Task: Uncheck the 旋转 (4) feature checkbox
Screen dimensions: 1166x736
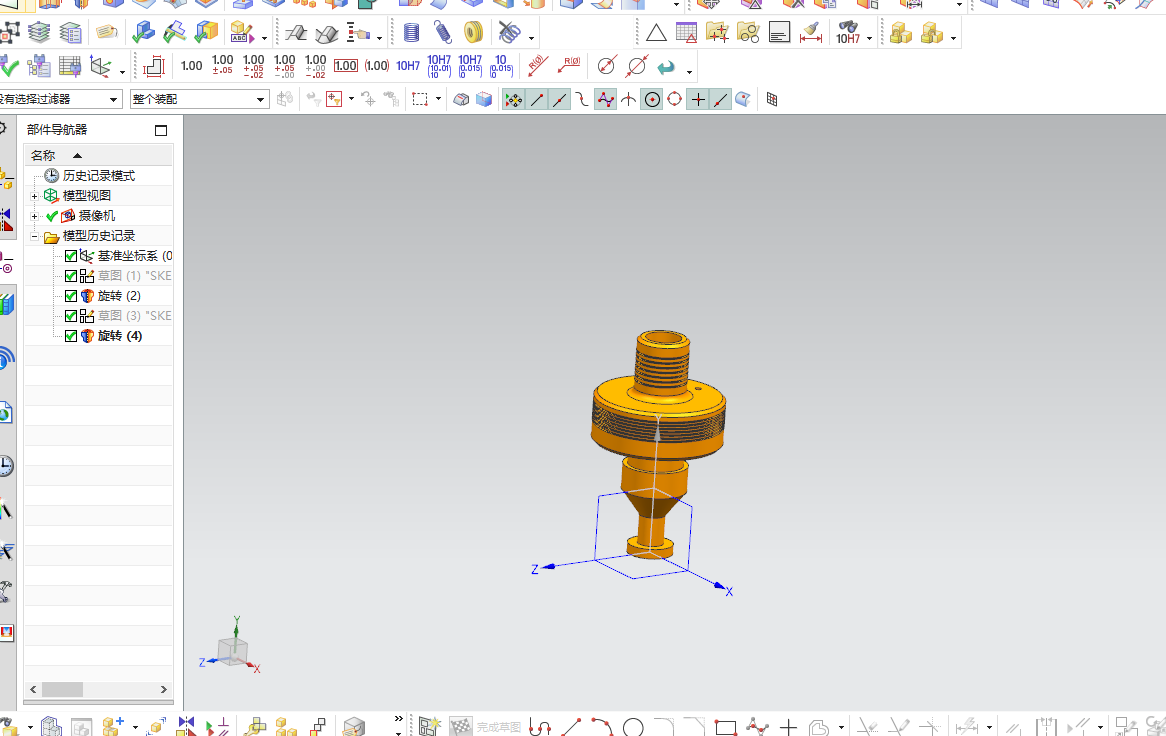Action: 71,336
